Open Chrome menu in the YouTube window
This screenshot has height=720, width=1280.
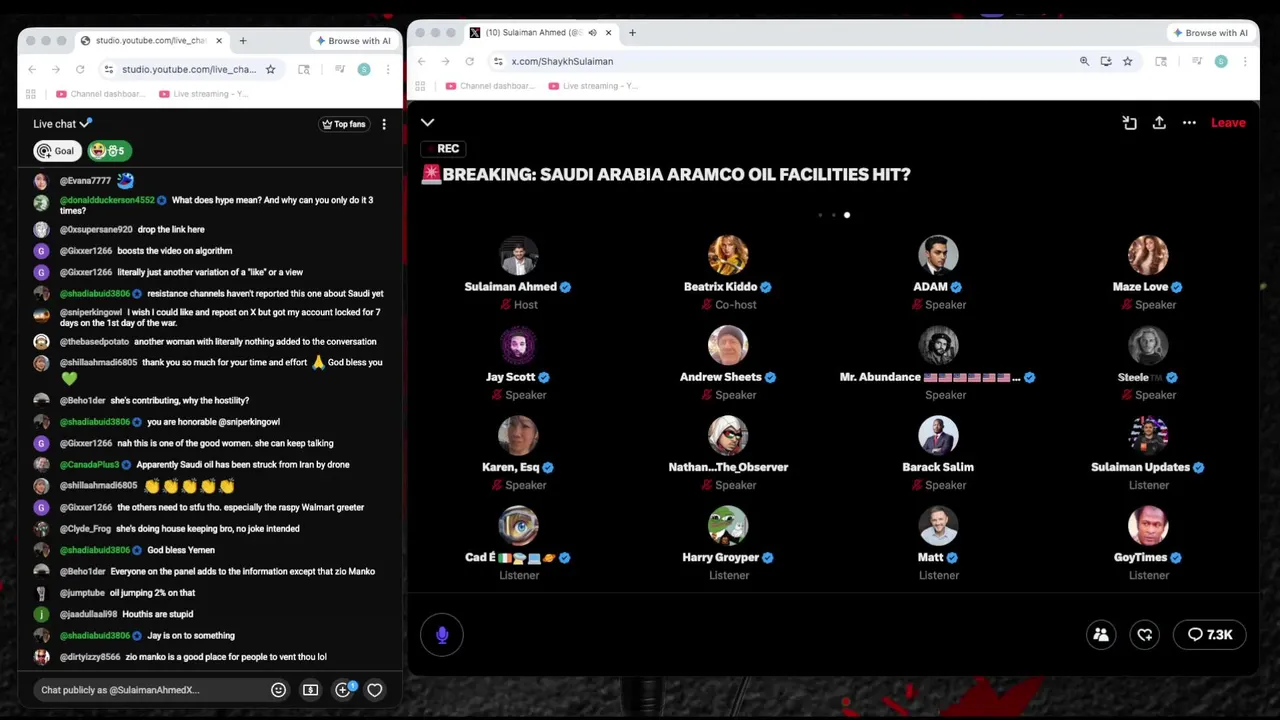[388, 69]
